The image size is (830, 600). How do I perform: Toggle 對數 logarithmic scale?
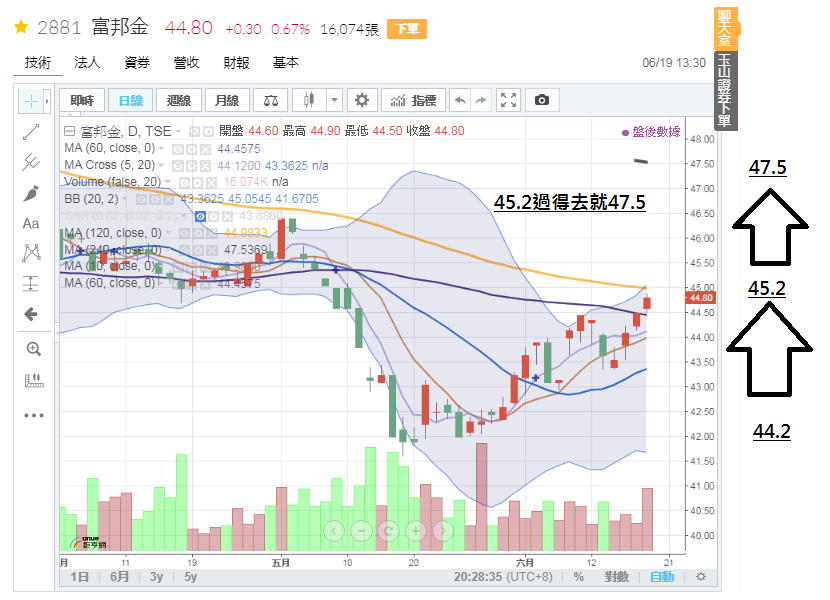[617, 577]
